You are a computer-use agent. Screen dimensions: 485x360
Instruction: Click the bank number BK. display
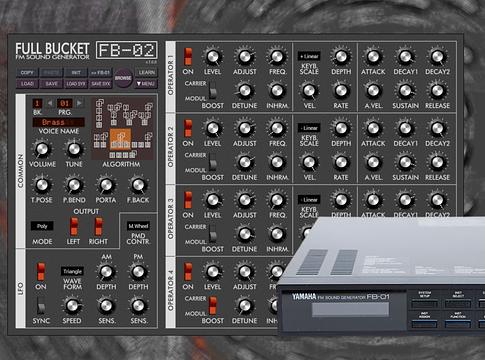(37, 103)
